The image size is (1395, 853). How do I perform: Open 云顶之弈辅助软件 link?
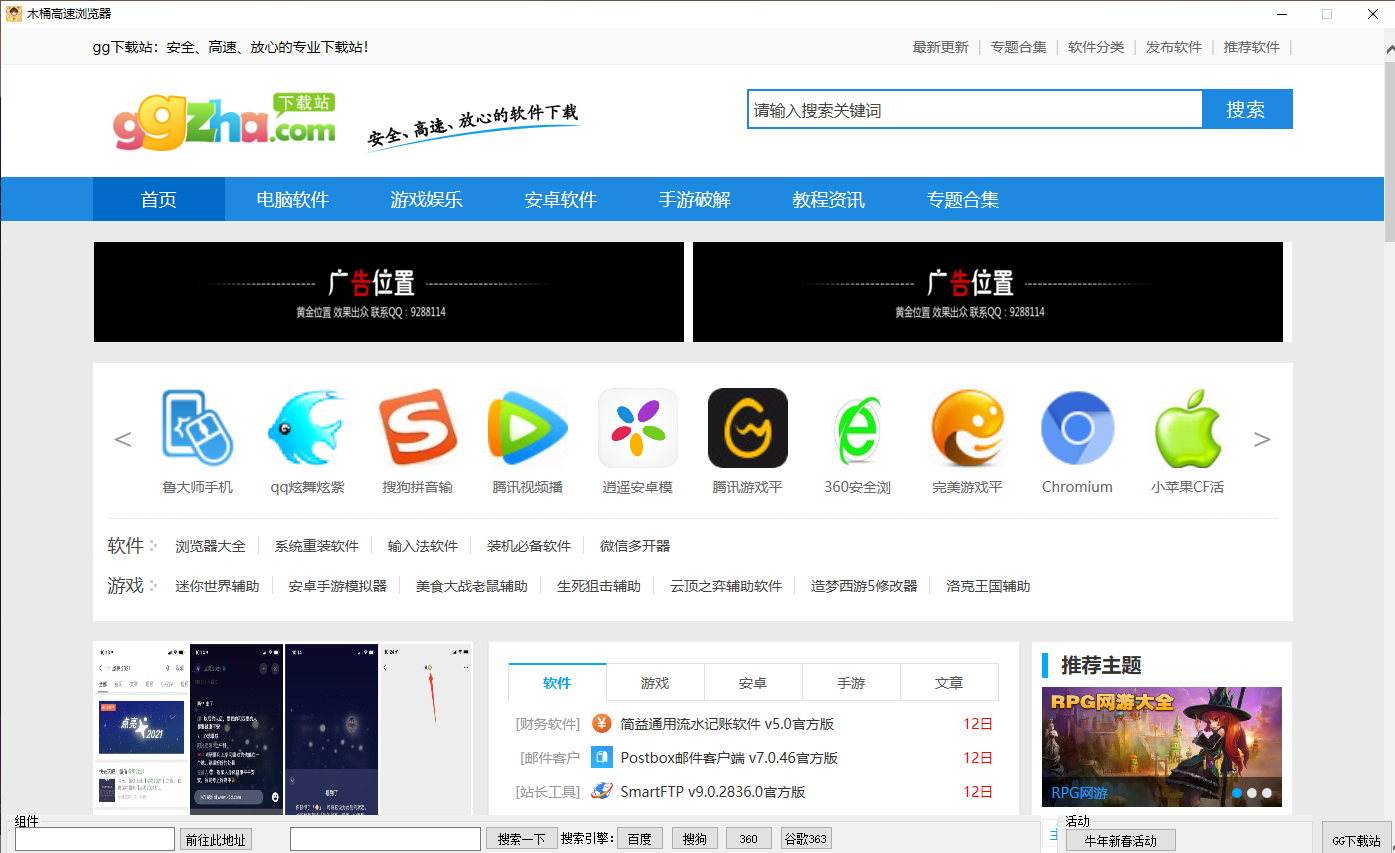point(726,586)
